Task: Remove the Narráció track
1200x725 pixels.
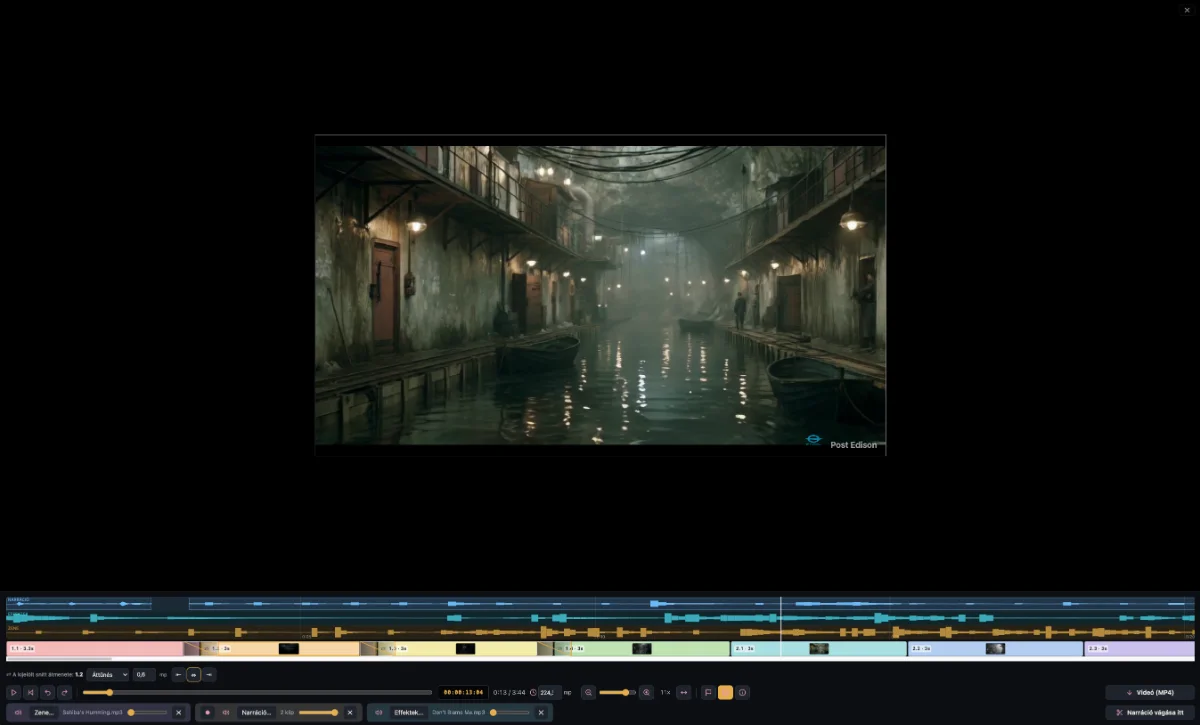Action: pos(349,713)
